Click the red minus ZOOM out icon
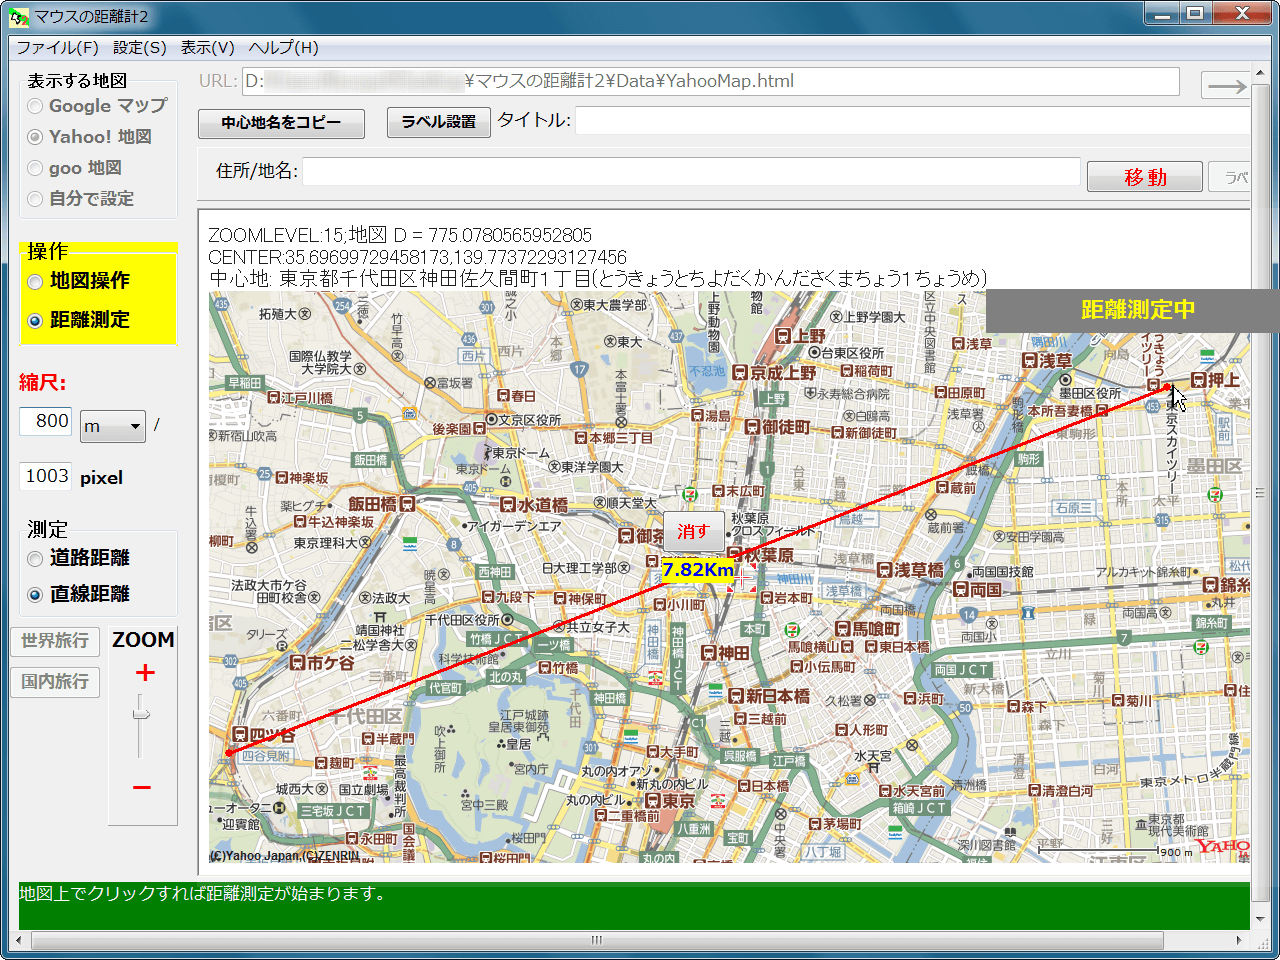Screen dimensions: 1280x960 click(x=142, y=787)
